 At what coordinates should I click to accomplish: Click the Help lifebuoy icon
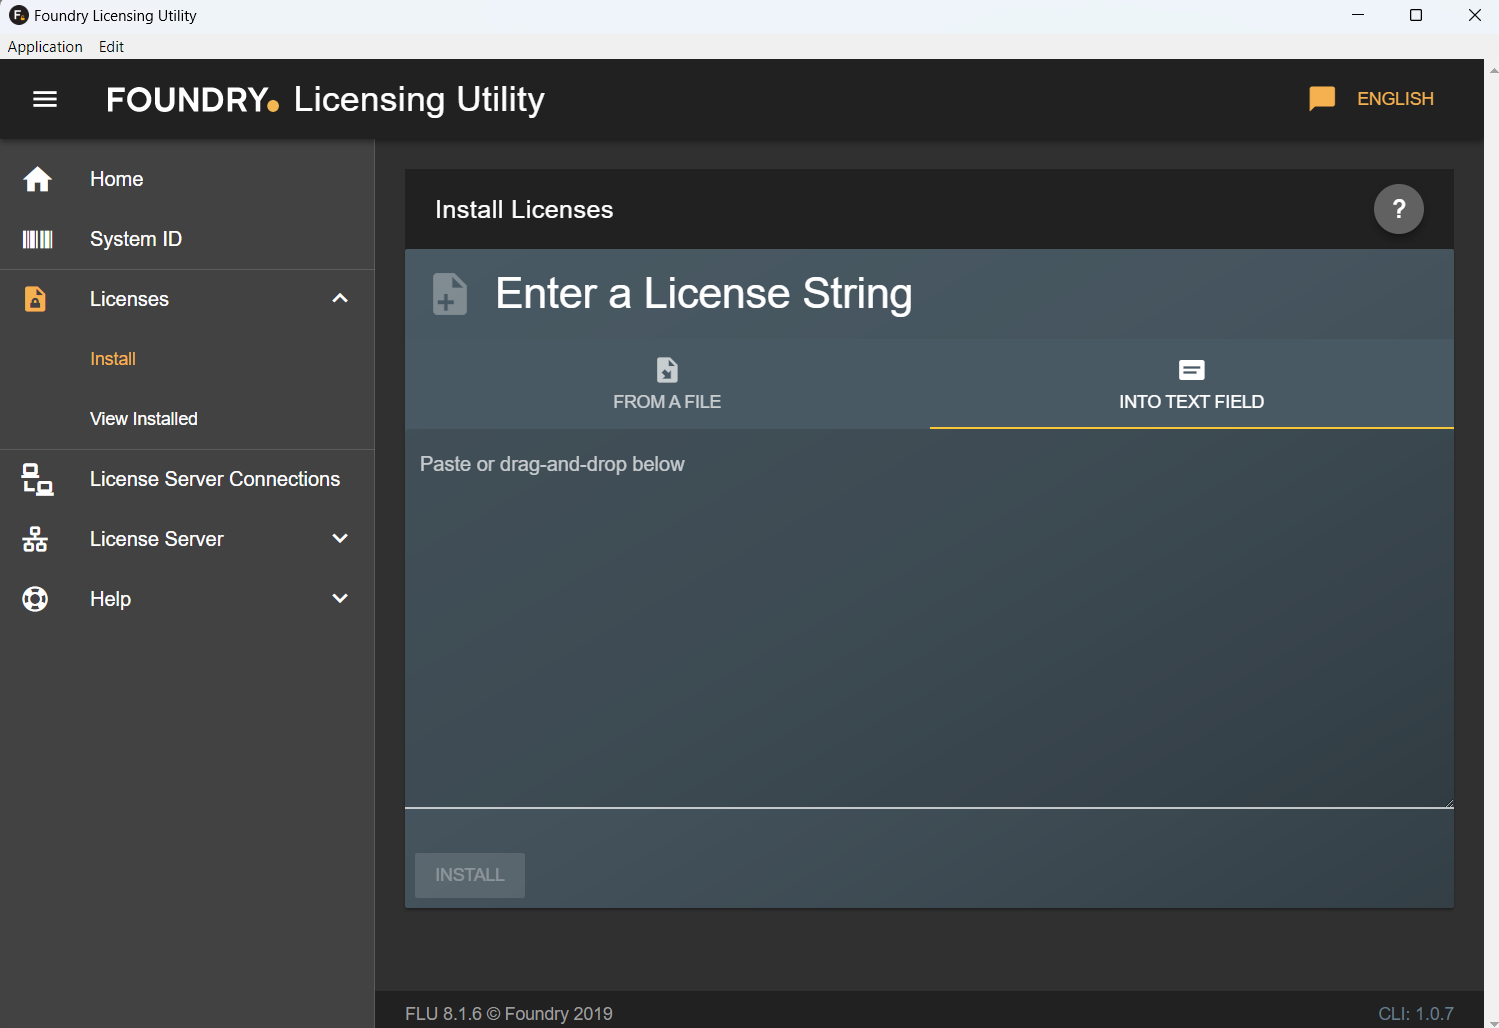35,599
